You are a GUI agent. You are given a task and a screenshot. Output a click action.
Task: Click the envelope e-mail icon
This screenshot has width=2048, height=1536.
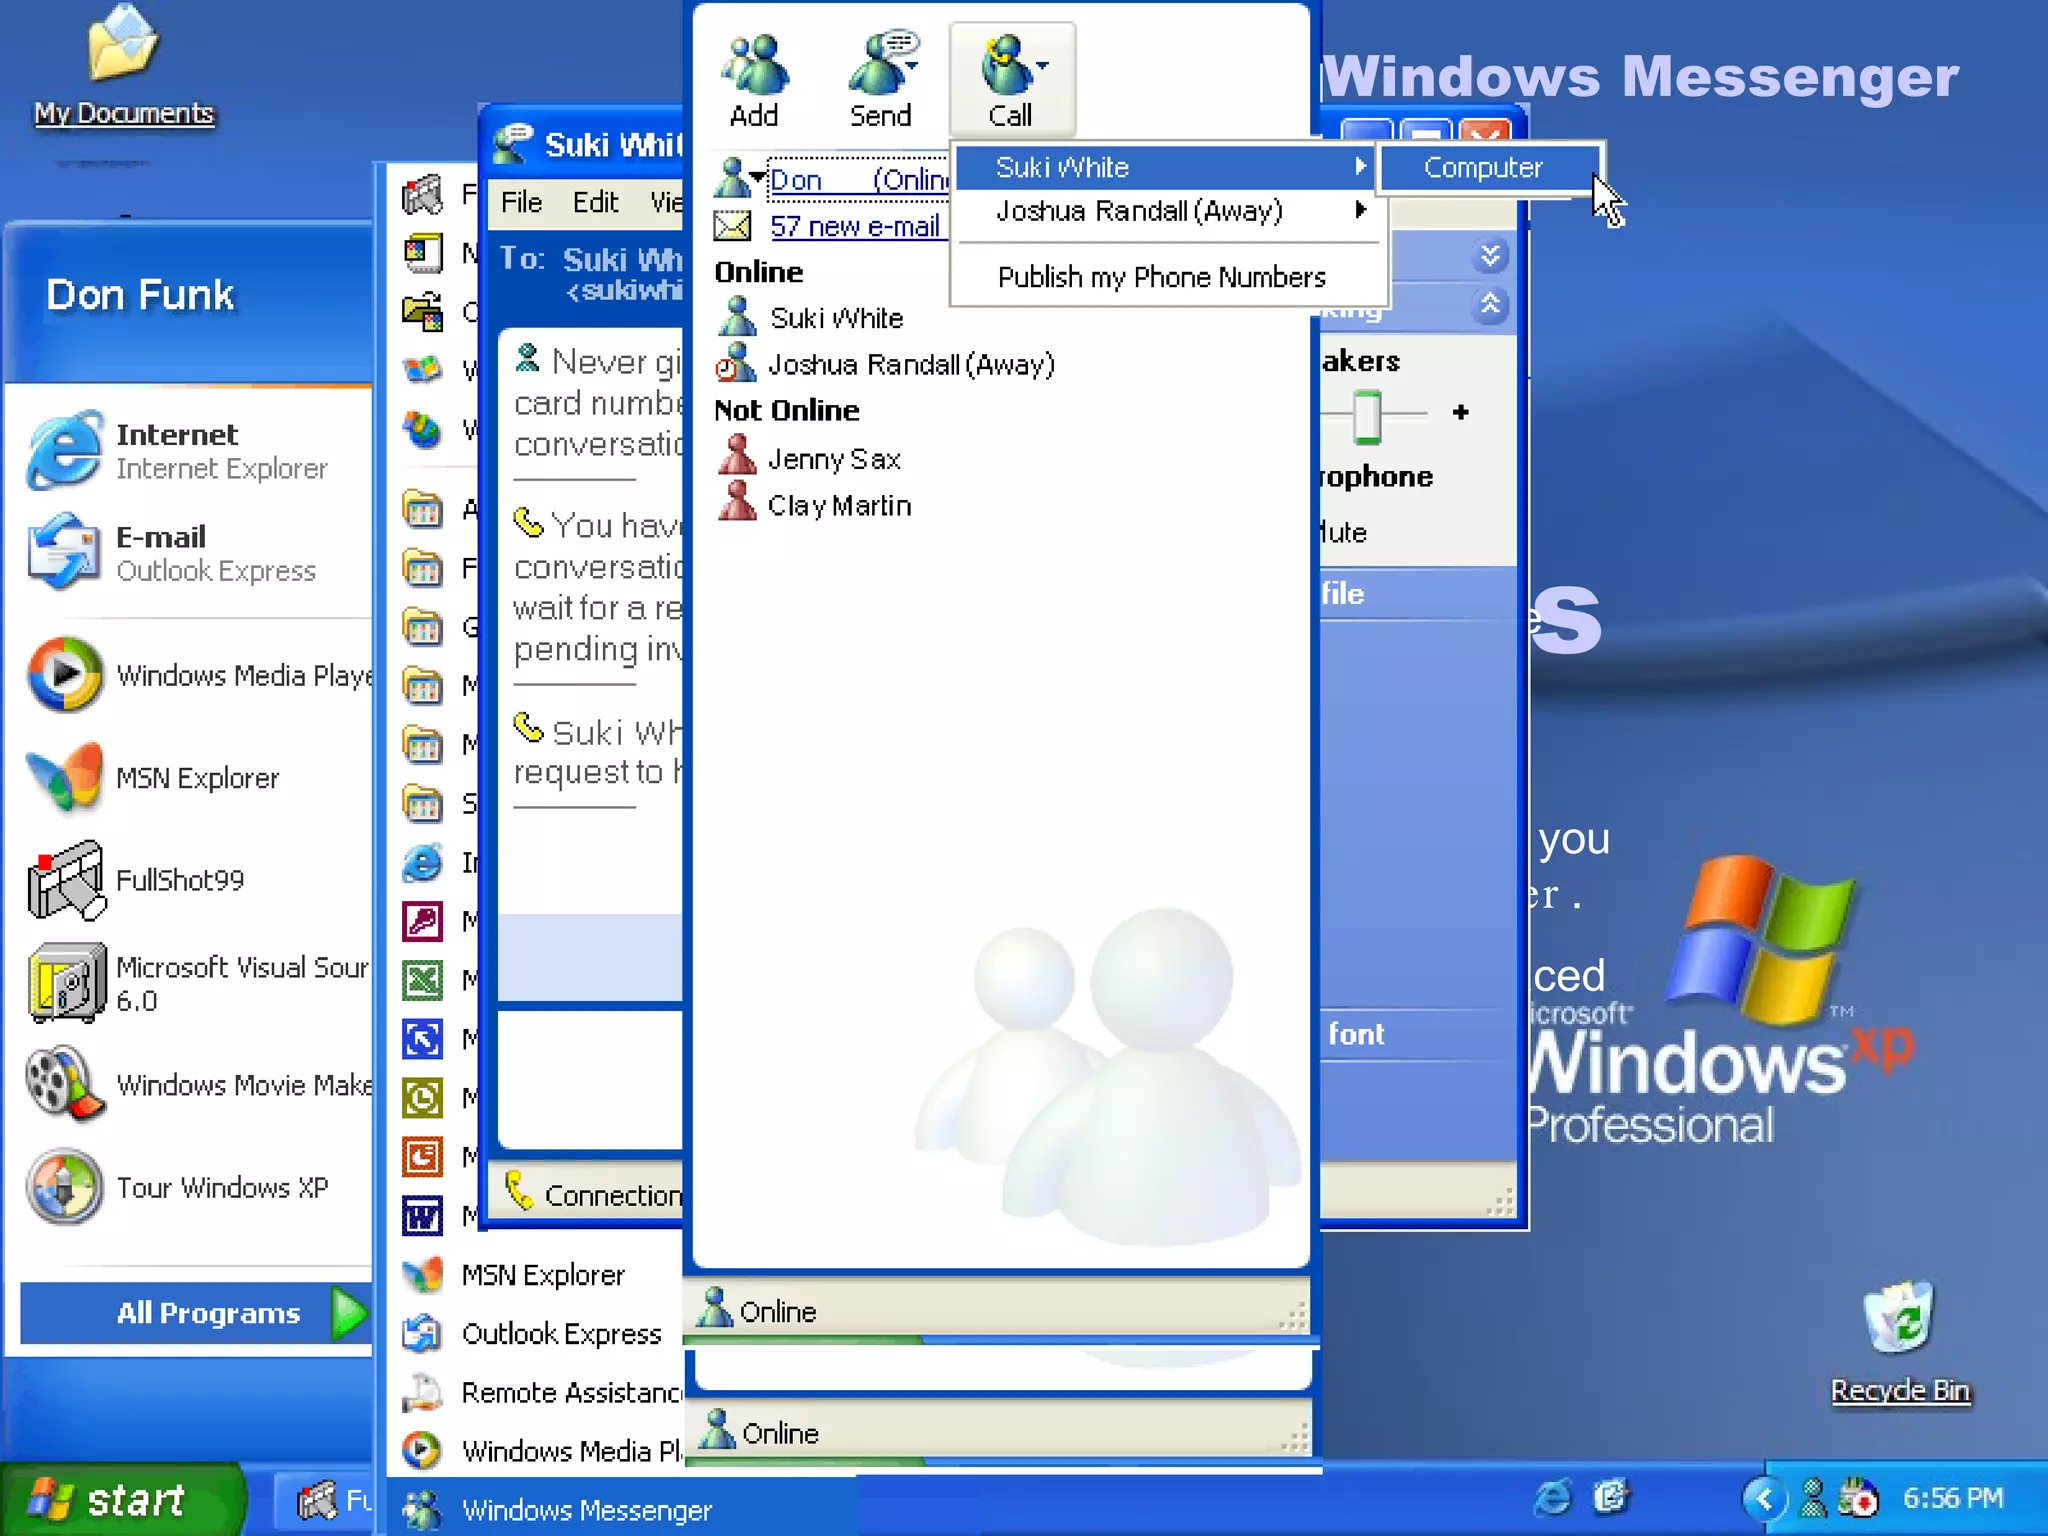click(733, 226)
